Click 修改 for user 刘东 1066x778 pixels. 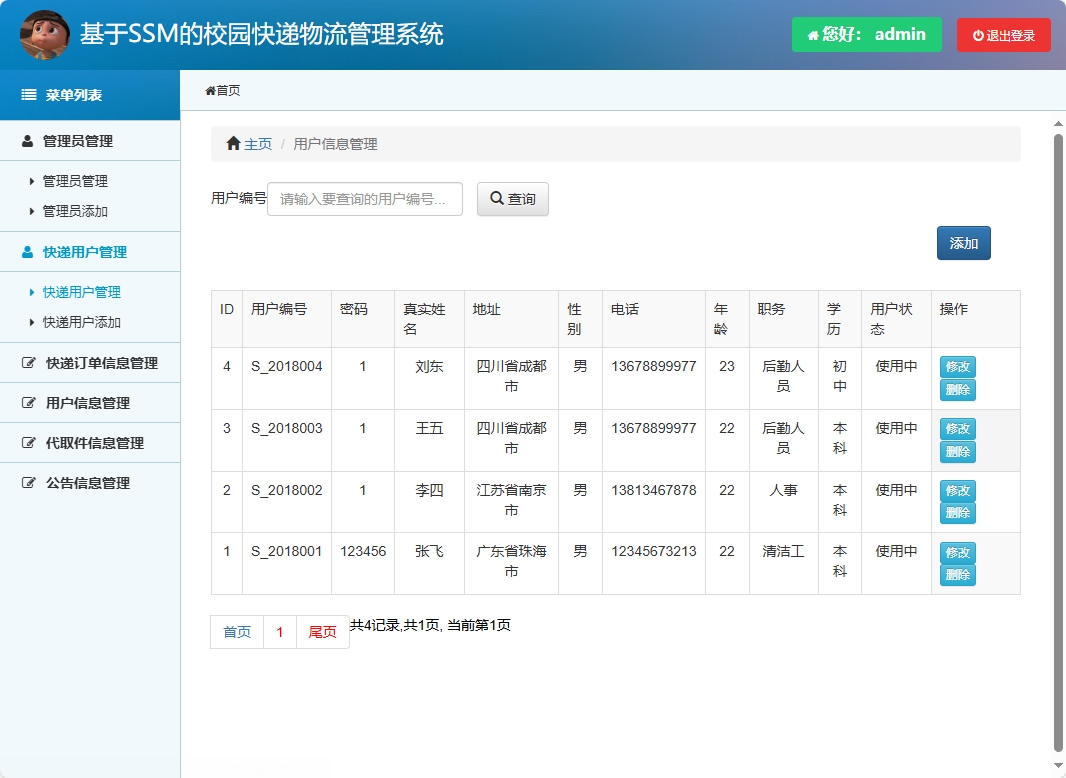957,367
